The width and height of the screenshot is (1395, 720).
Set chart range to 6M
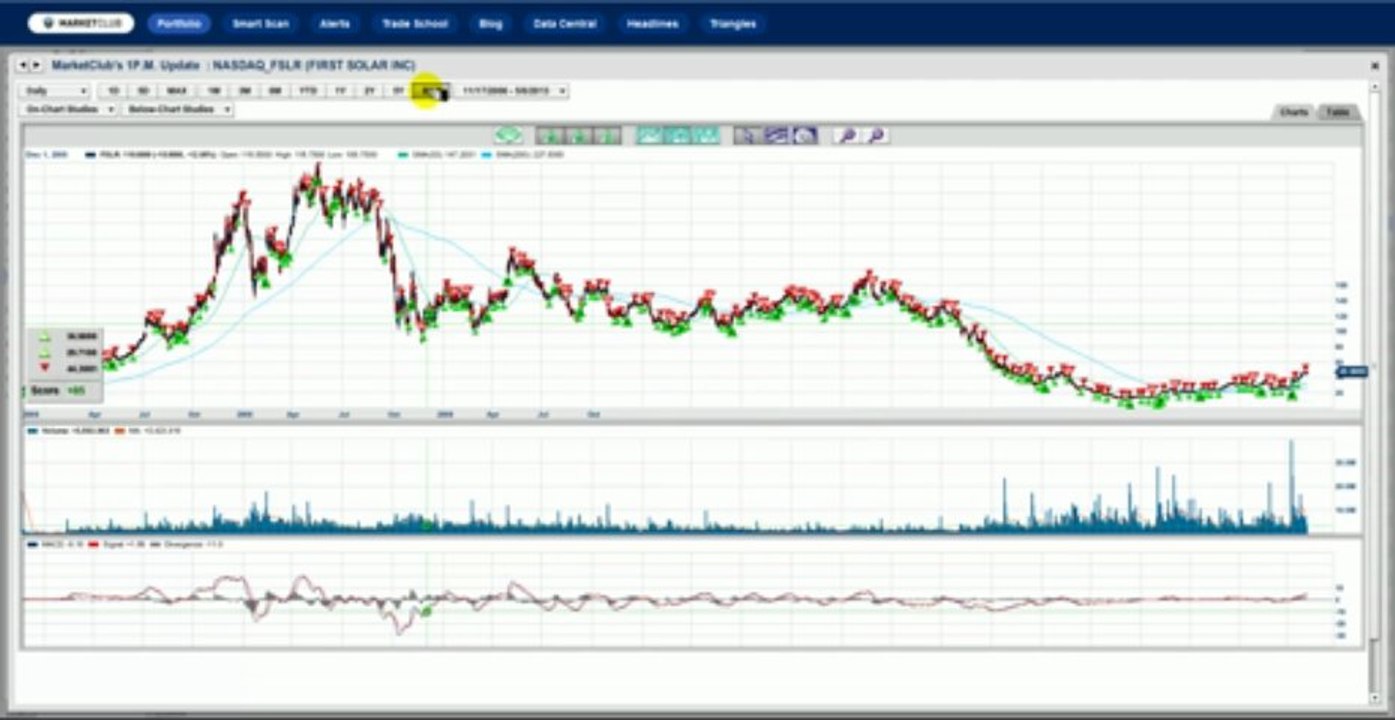point(274,91)
